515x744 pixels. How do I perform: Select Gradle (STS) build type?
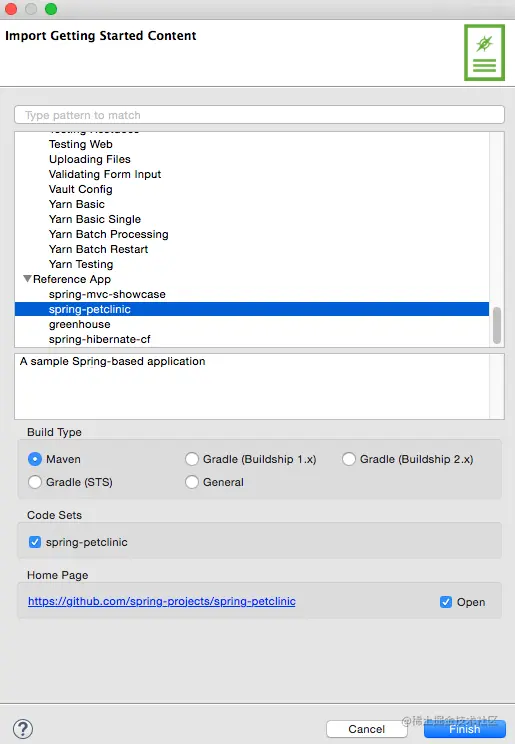click(35, 482)
